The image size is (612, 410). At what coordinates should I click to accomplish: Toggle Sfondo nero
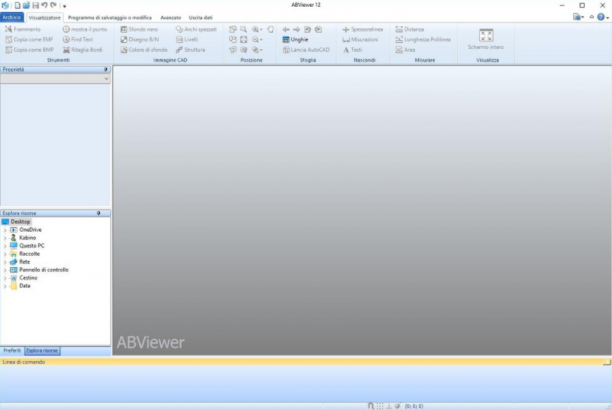[139, 29]
